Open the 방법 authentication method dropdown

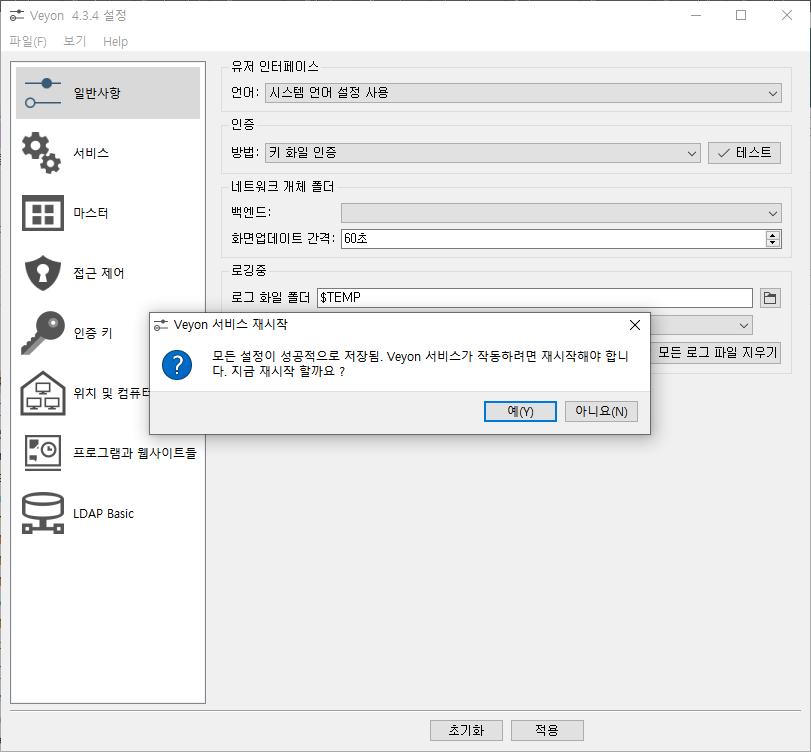[483, 153]
